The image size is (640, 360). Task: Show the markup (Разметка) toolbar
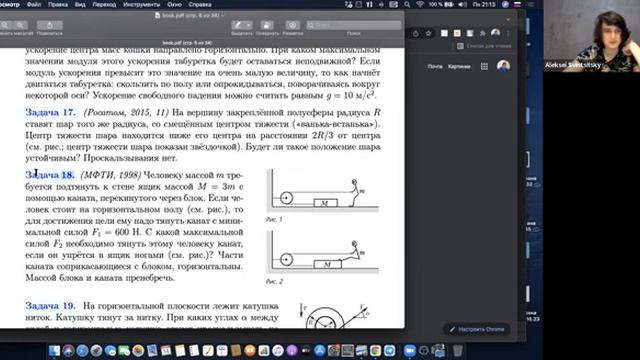pos(292,25)
